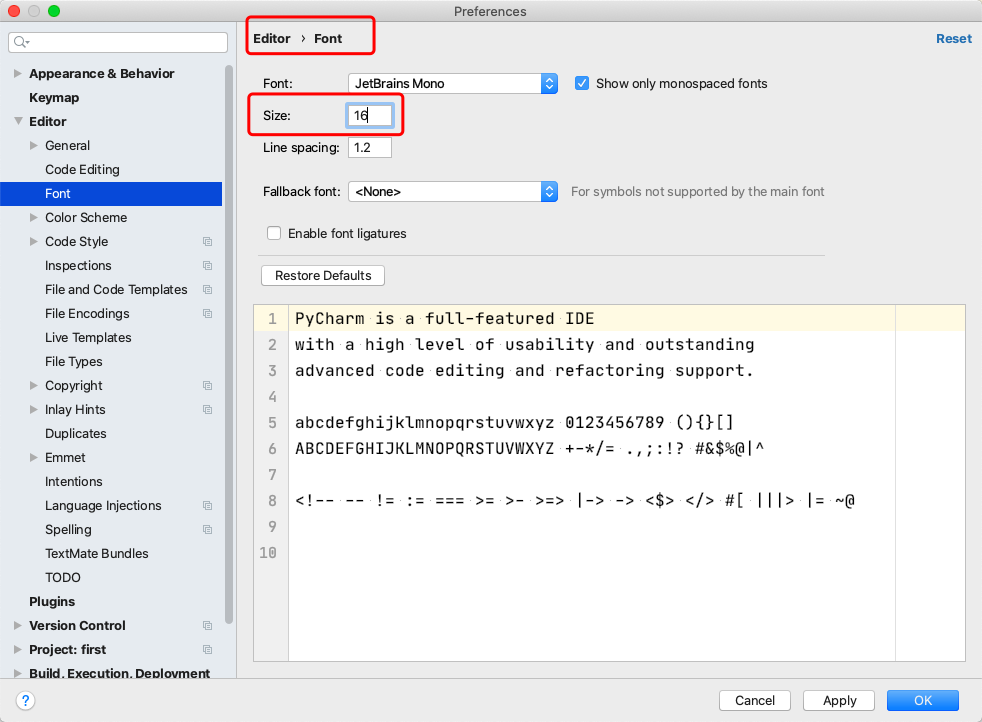Expand the Inlay Hints node arrow

(x=34, y=410)
